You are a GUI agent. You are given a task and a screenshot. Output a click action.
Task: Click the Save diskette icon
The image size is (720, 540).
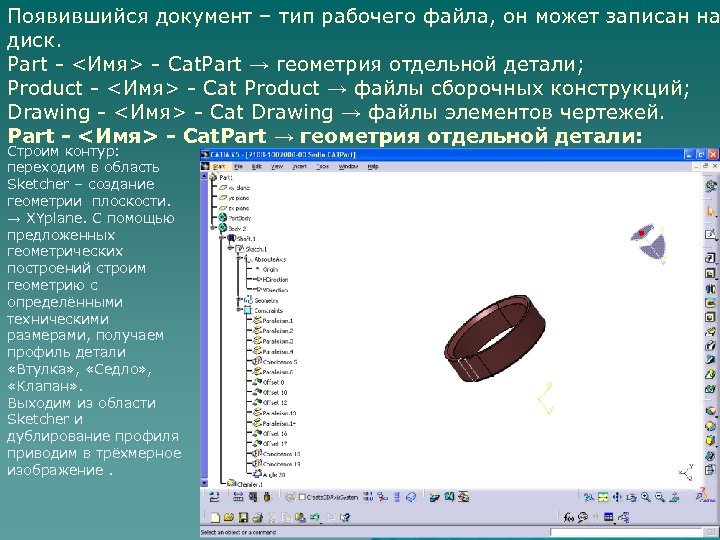click(x=243, y=518)
